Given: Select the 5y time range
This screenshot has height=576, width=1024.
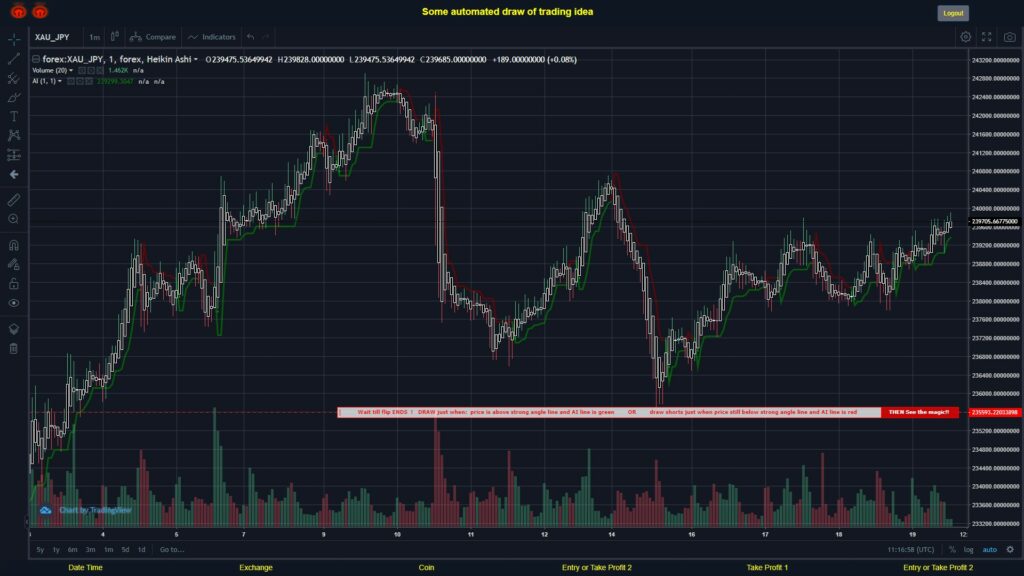Looking at the screenshot, I should 40,550.
